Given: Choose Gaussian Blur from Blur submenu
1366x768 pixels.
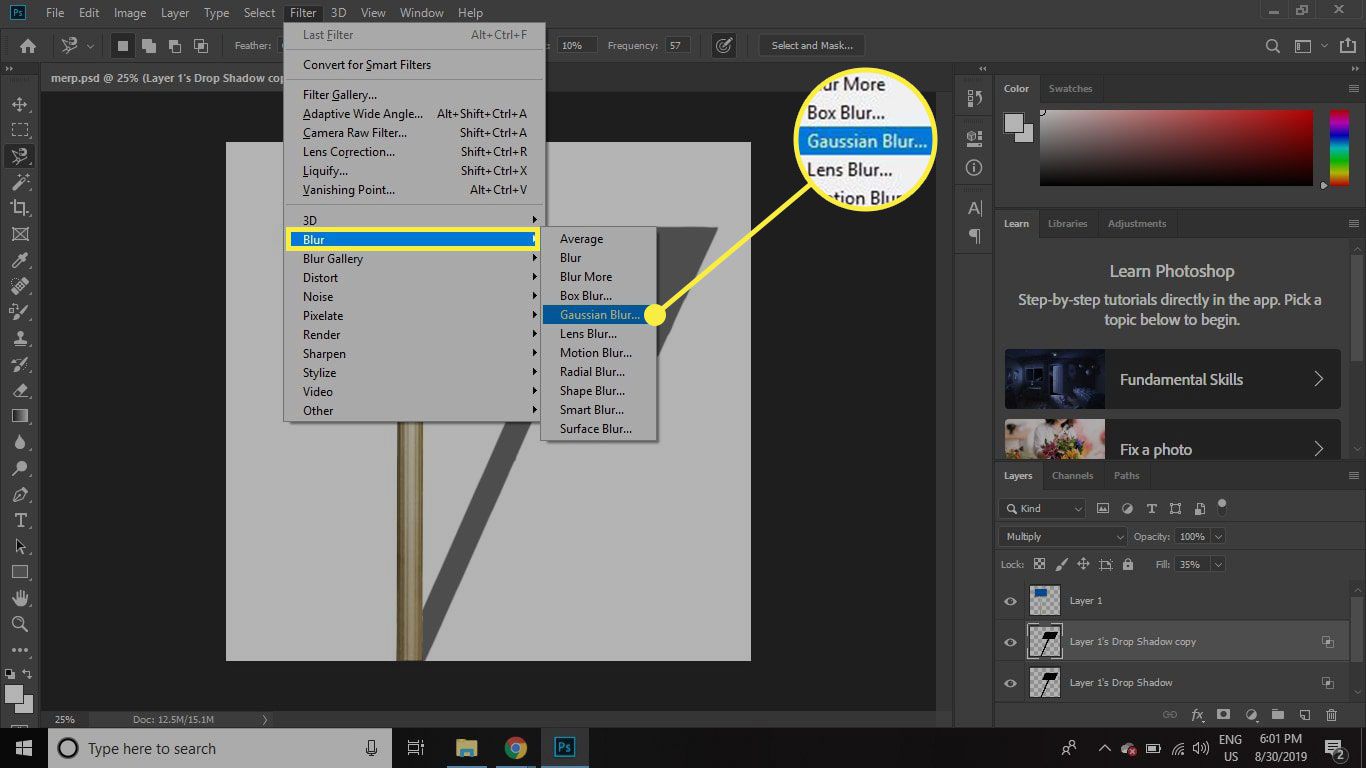Looking at the screenshot, I should pos(598,315).
